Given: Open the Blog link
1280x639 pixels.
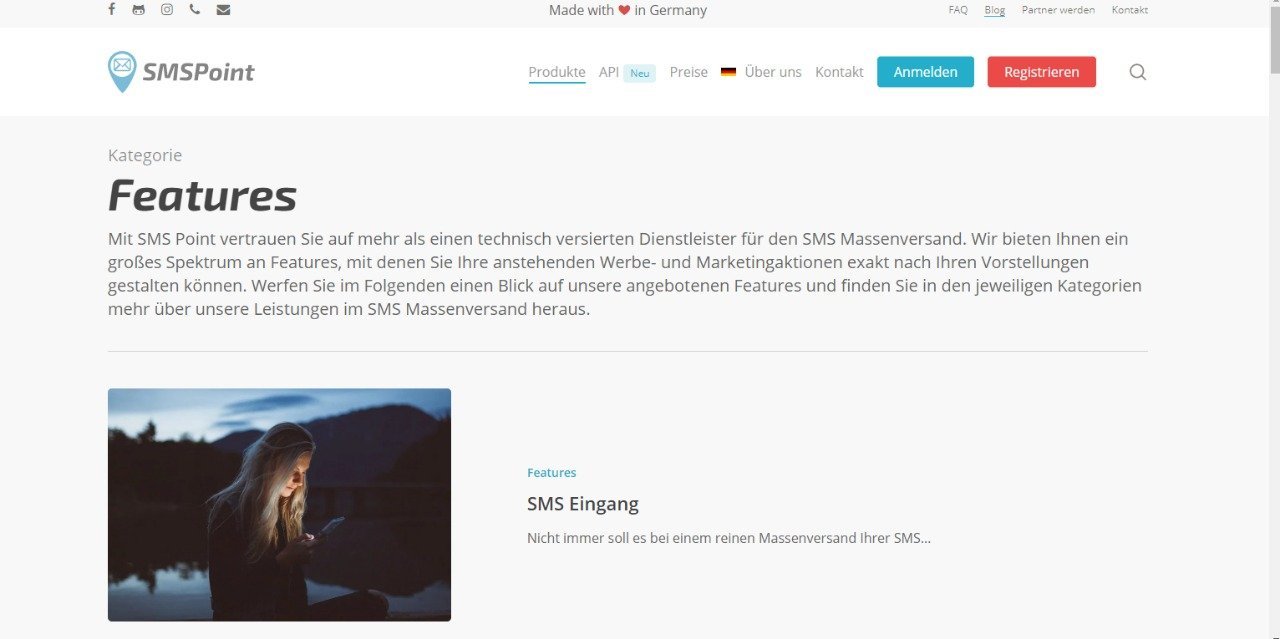Looking at the screenshot, I should point(994,10).
